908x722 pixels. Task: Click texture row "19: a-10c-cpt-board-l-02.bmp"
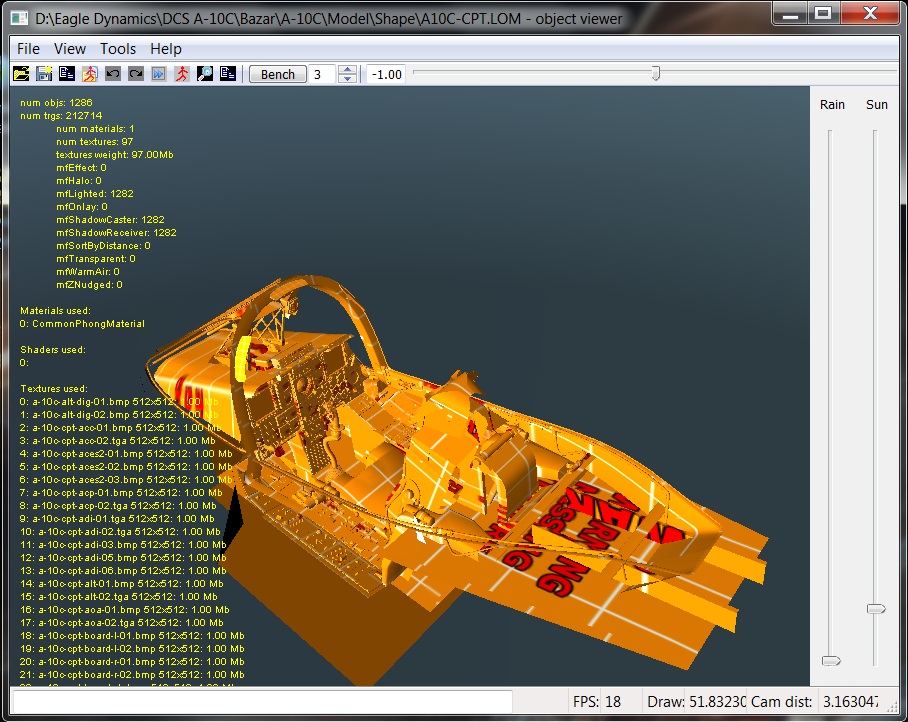click(x=132, y=649)
